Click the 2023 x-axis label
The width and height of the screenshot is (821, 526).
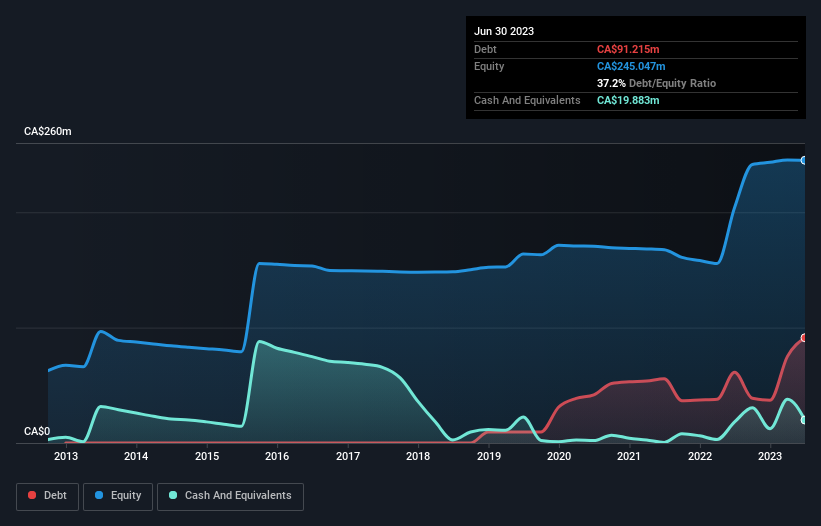tap(770, 456)
